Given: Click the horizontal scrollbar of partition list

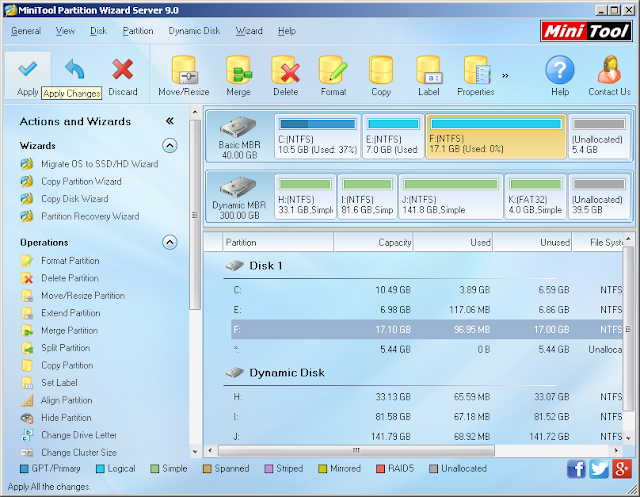Looking at the screenshot, I should click(356, 450).
